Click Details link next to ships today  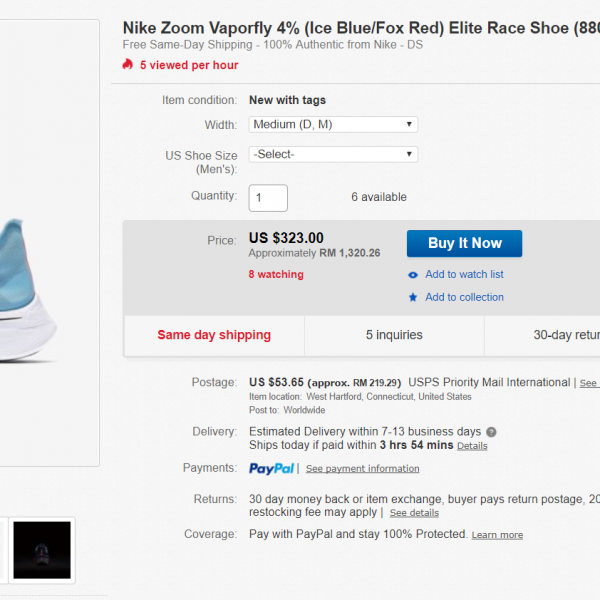click(472, 446)
